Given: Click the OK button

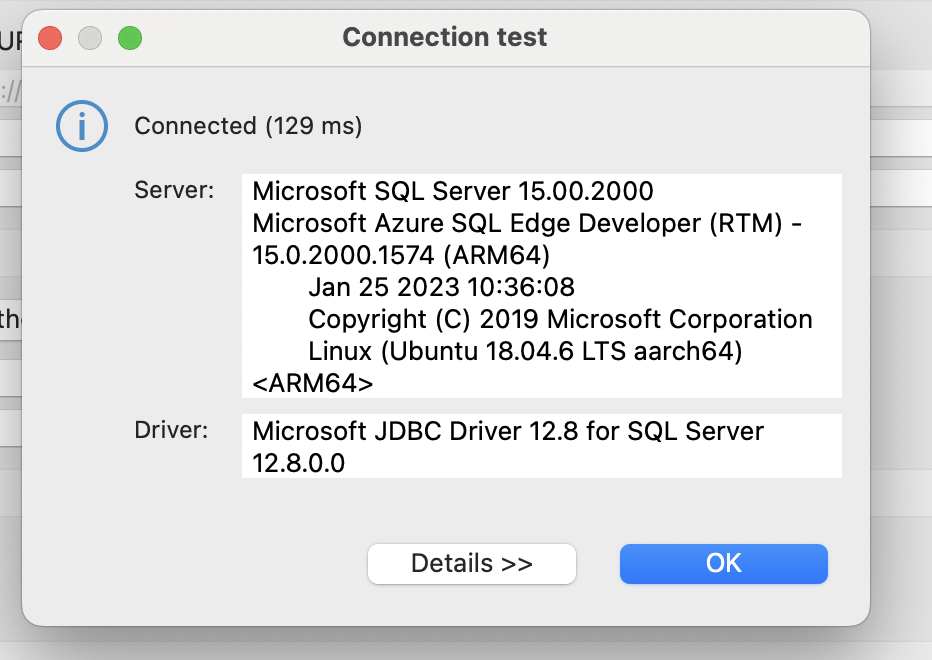Looking at the screenshot, I should click(x=723, y=564).
